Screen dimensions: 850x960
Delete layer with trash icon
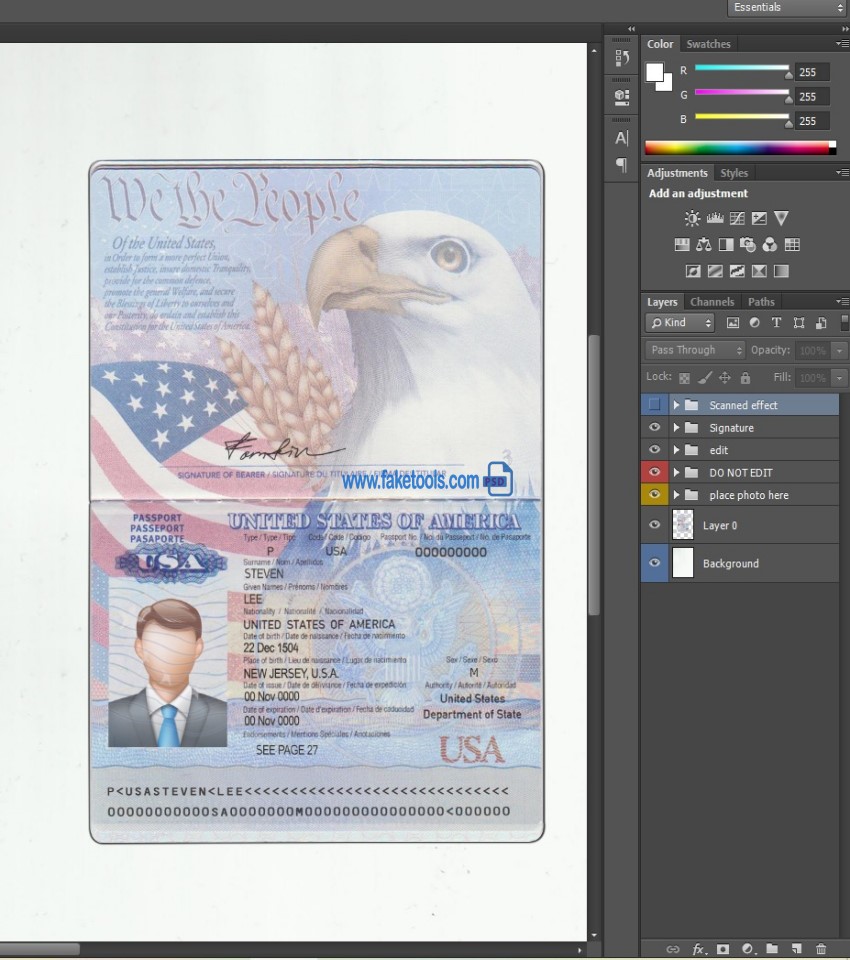tap(821, 949)
